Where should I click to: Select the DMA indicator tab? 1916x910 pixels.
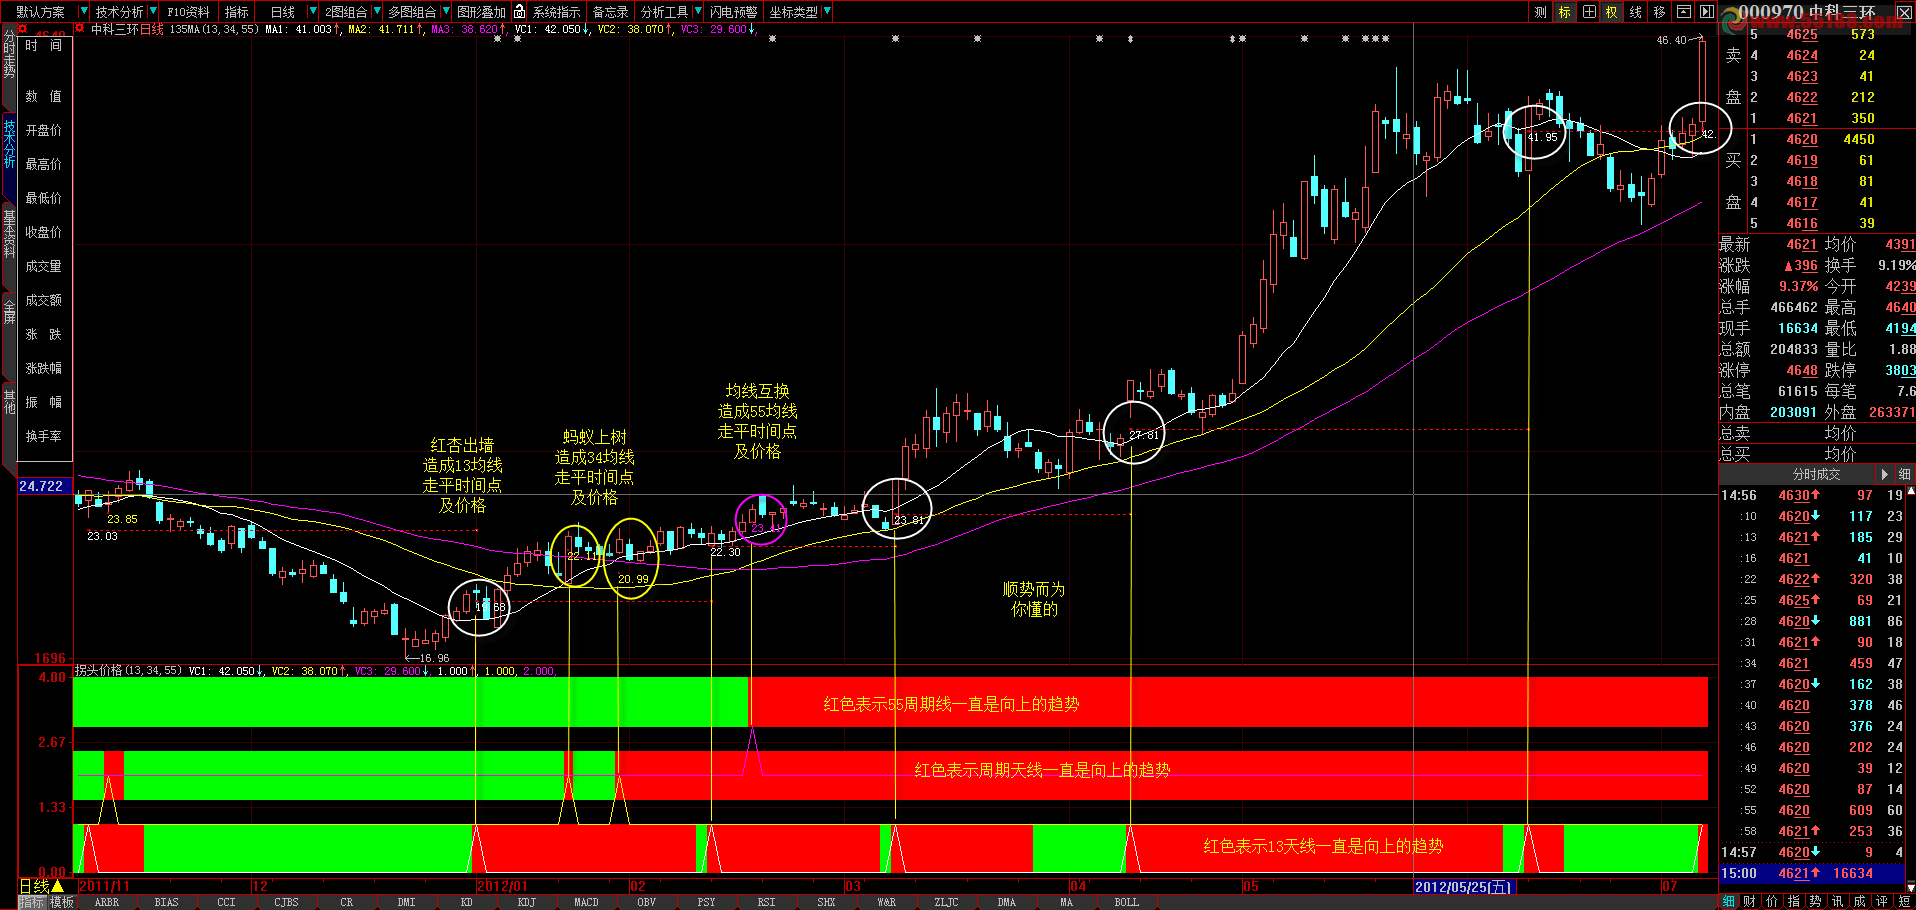[1007, 902]
